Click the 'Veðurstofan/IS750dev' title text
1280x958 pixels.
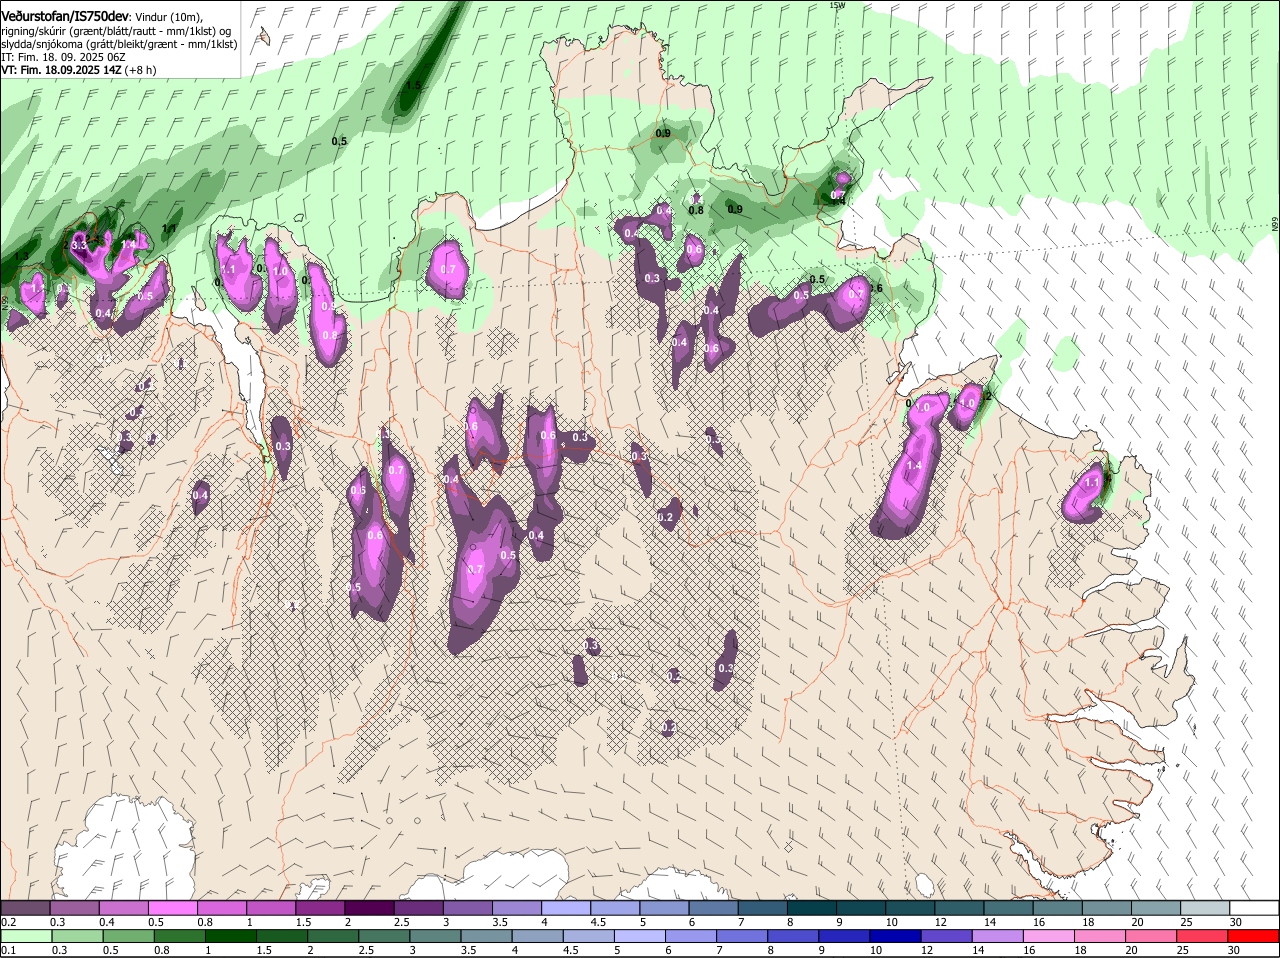tap(65, 17)
